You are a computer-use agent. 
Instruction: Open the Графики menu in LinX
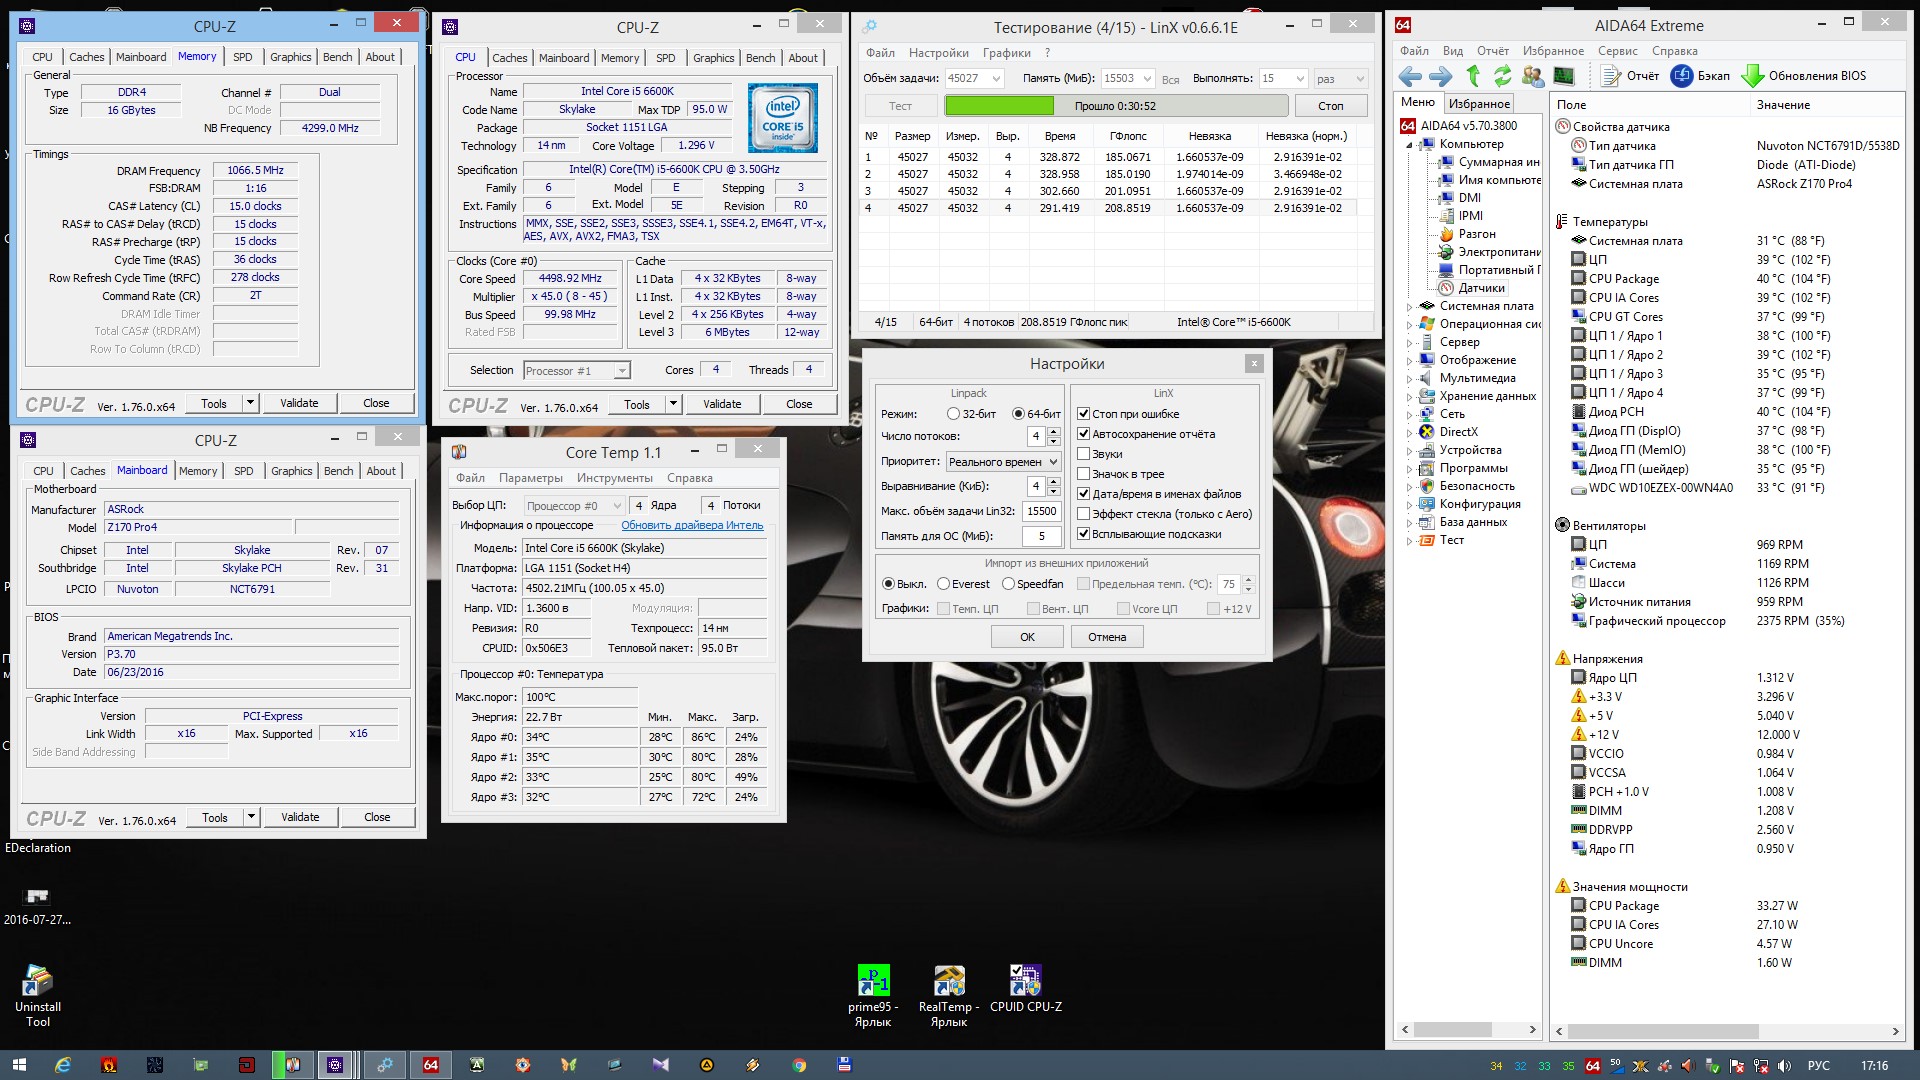[x=1006, y=53]
